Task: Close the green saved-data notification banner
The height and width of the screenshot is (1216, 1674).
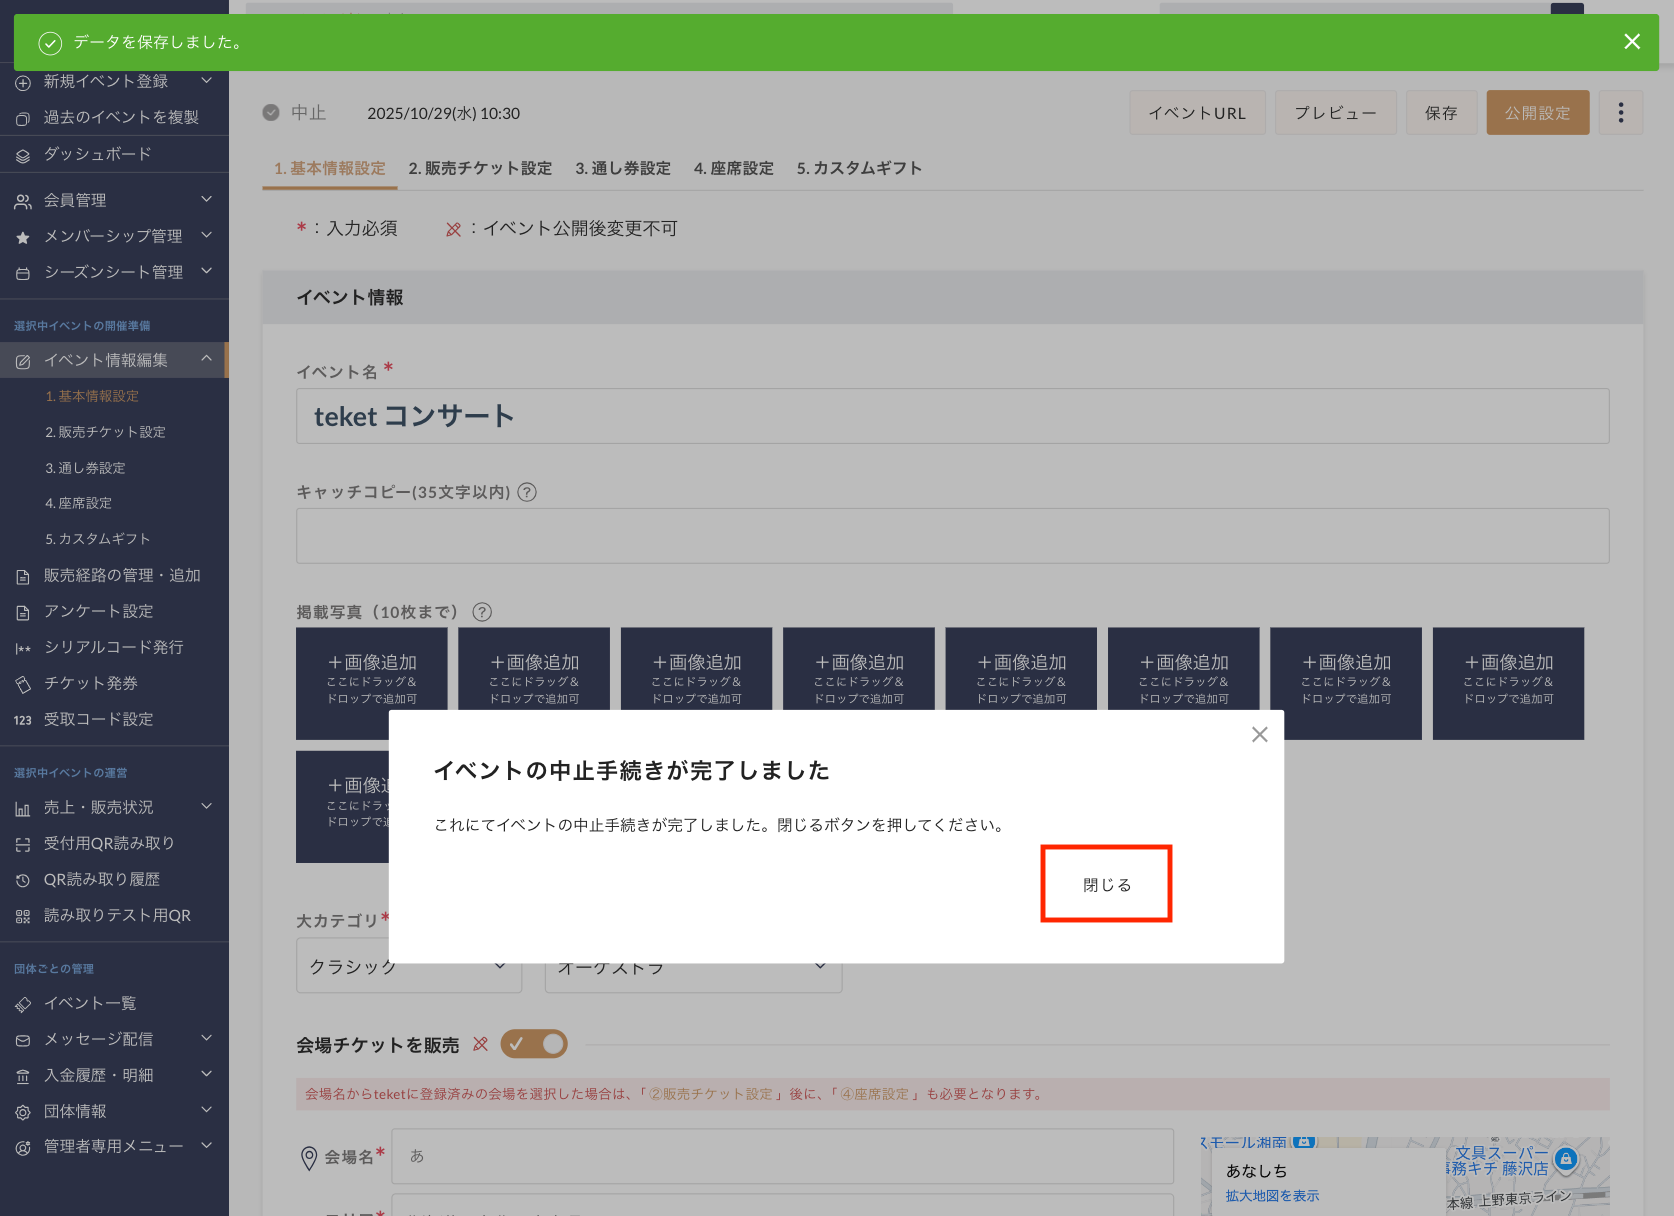Action: click(1631, 42)
